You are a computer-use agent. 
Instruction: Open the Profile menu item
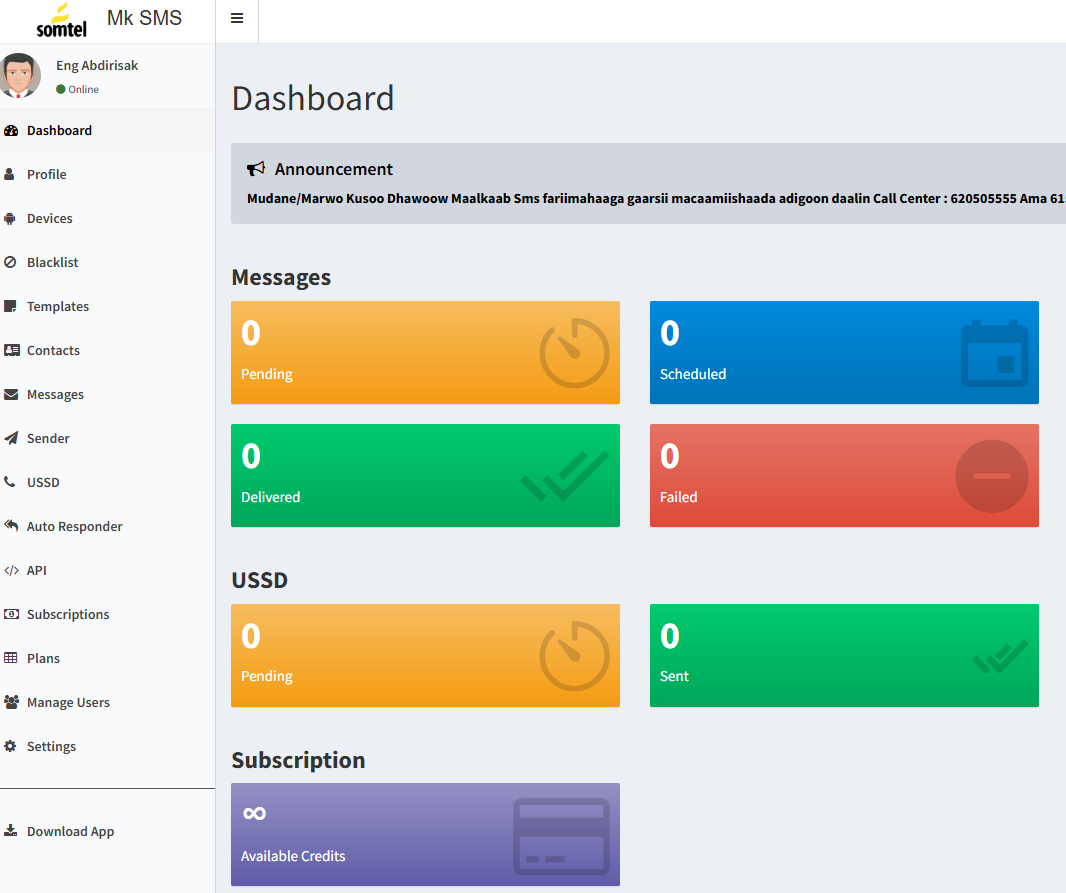(x=47, y=174)
